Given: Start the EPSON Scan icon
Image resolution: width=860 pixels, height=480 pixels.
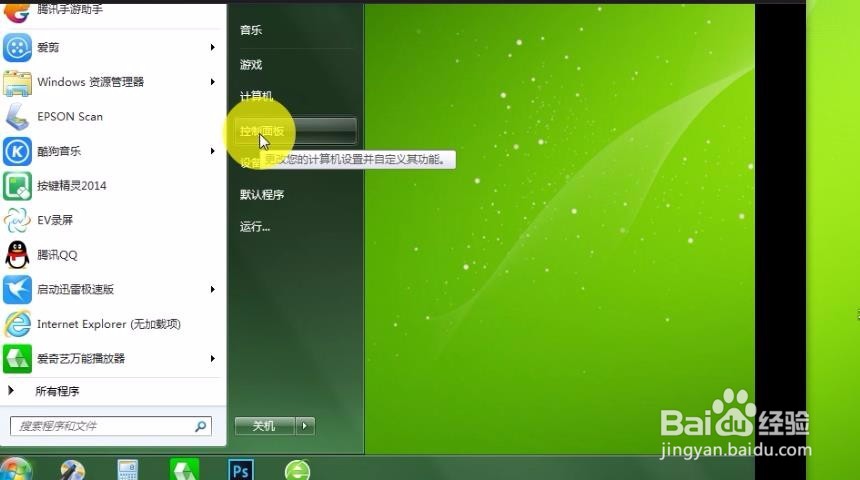Looking at the screenshot, I should 17,117.
